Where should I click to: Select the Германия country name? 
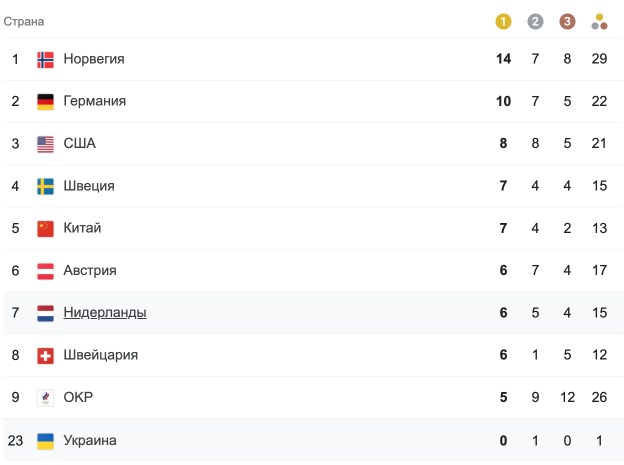94,101
